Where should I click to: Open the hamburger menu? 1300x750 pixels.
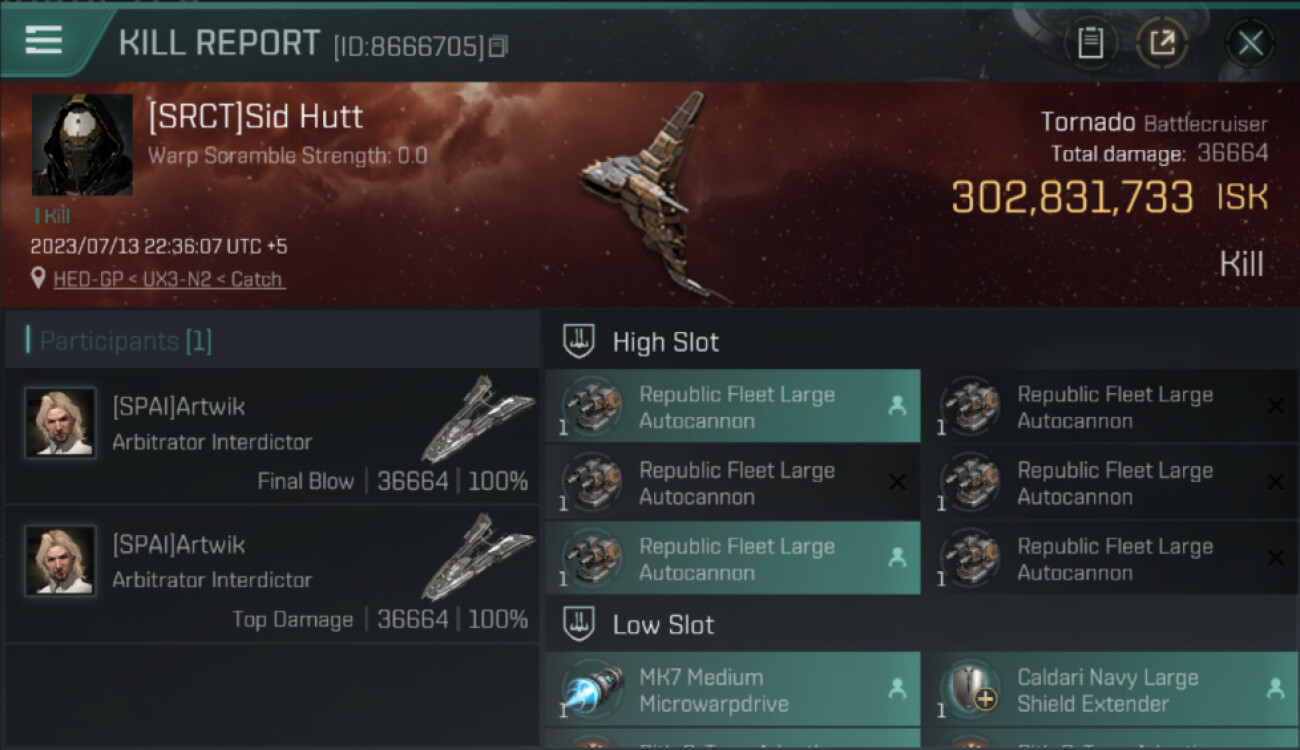(x=44, y=41)
